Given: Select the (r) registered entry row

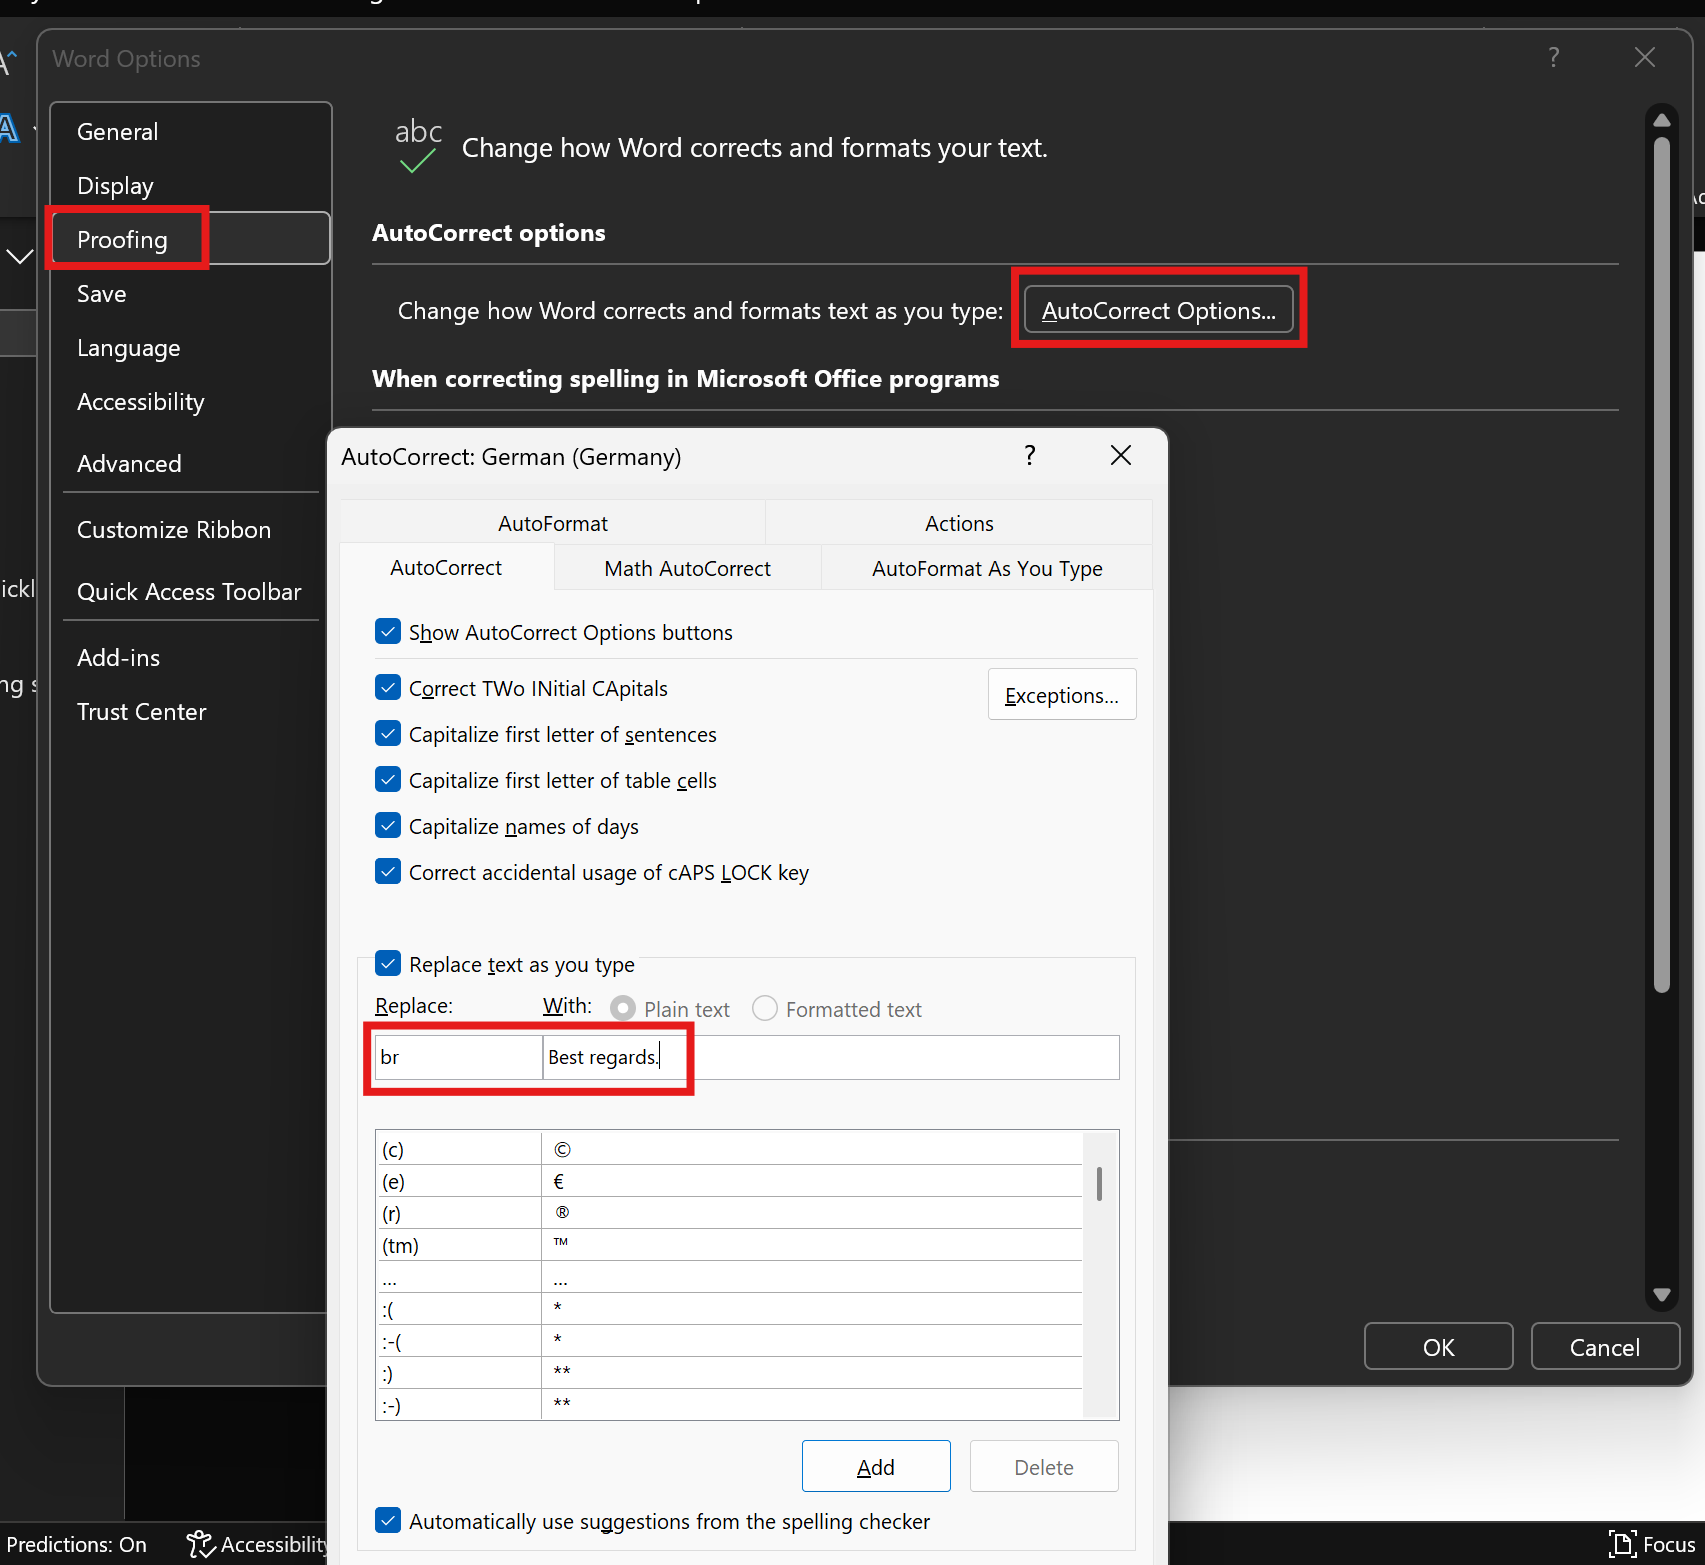Looking at the screenshot, I should coord(729,1213).
